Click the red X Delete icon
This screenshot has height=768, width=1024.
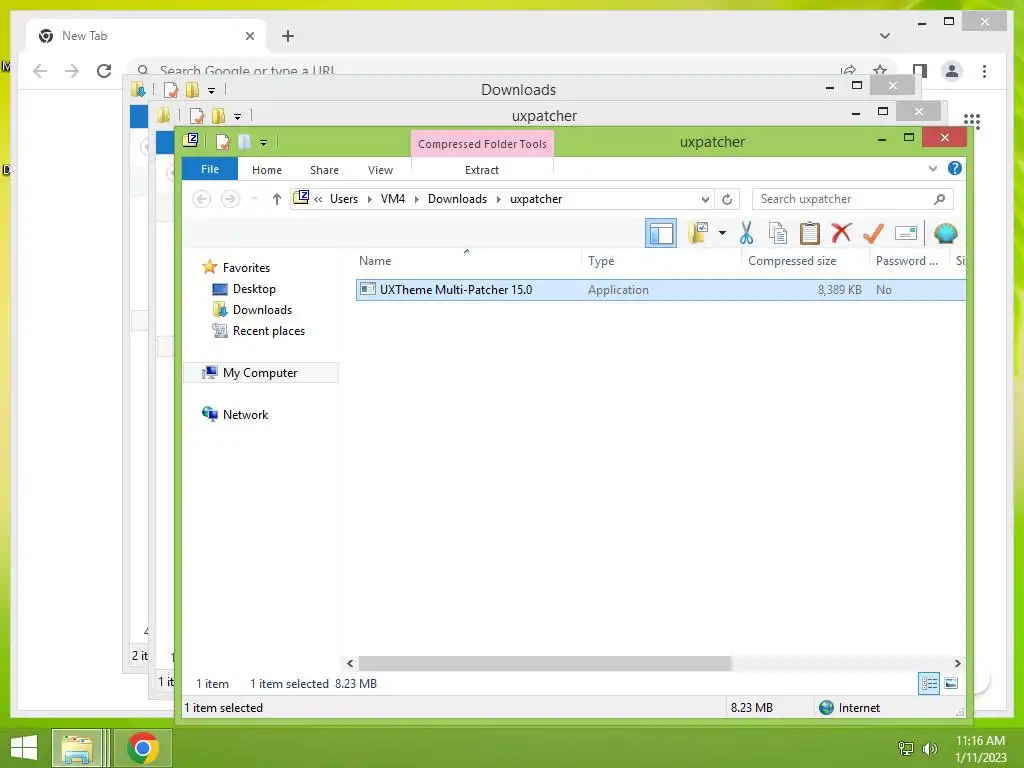[841, 233]
